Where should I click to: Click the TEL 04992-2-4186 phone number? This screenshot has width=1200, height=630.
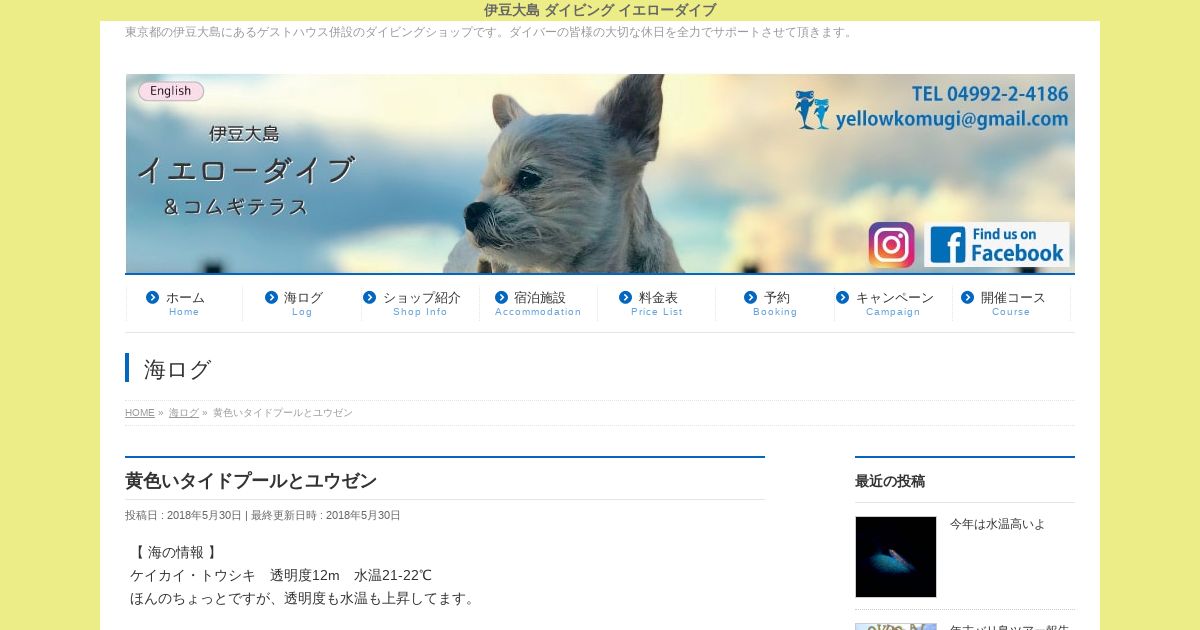point(990,94)
